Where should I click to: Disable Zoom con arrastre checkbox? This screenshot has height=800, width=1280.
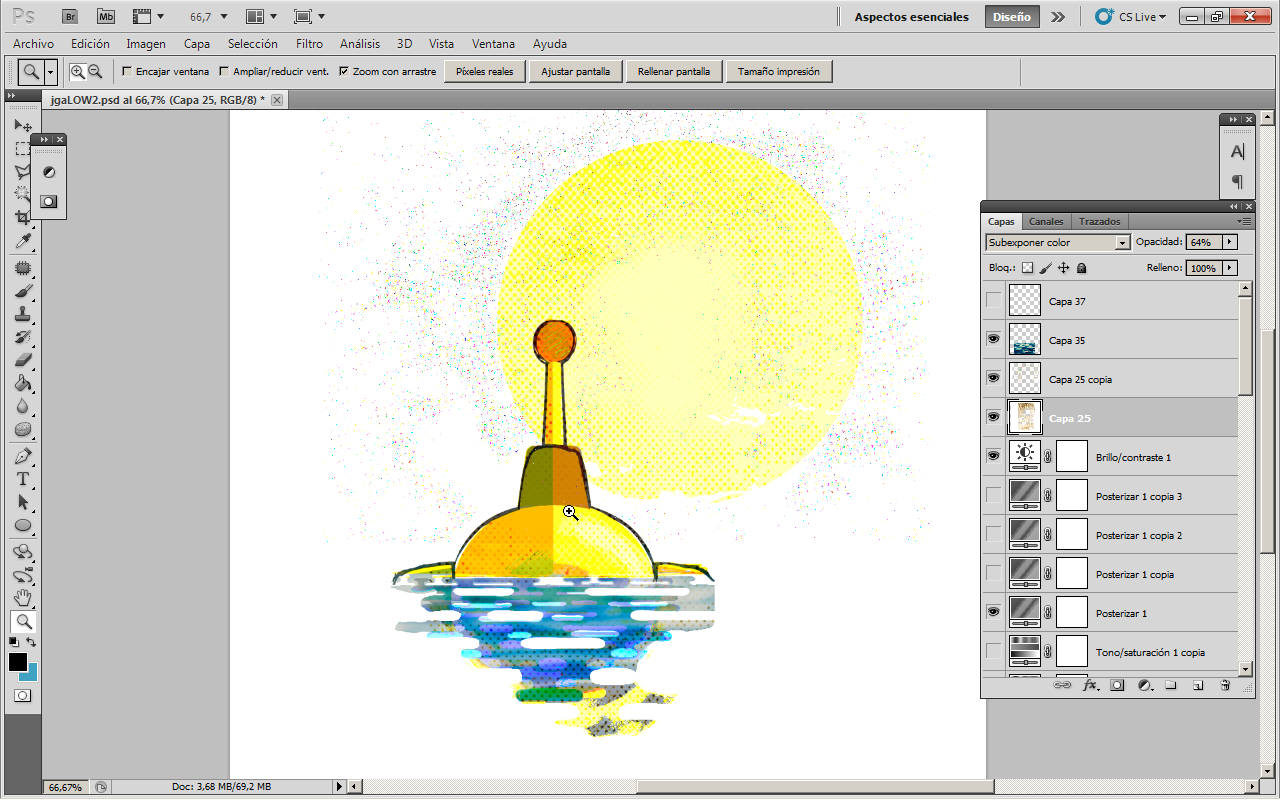344,72
